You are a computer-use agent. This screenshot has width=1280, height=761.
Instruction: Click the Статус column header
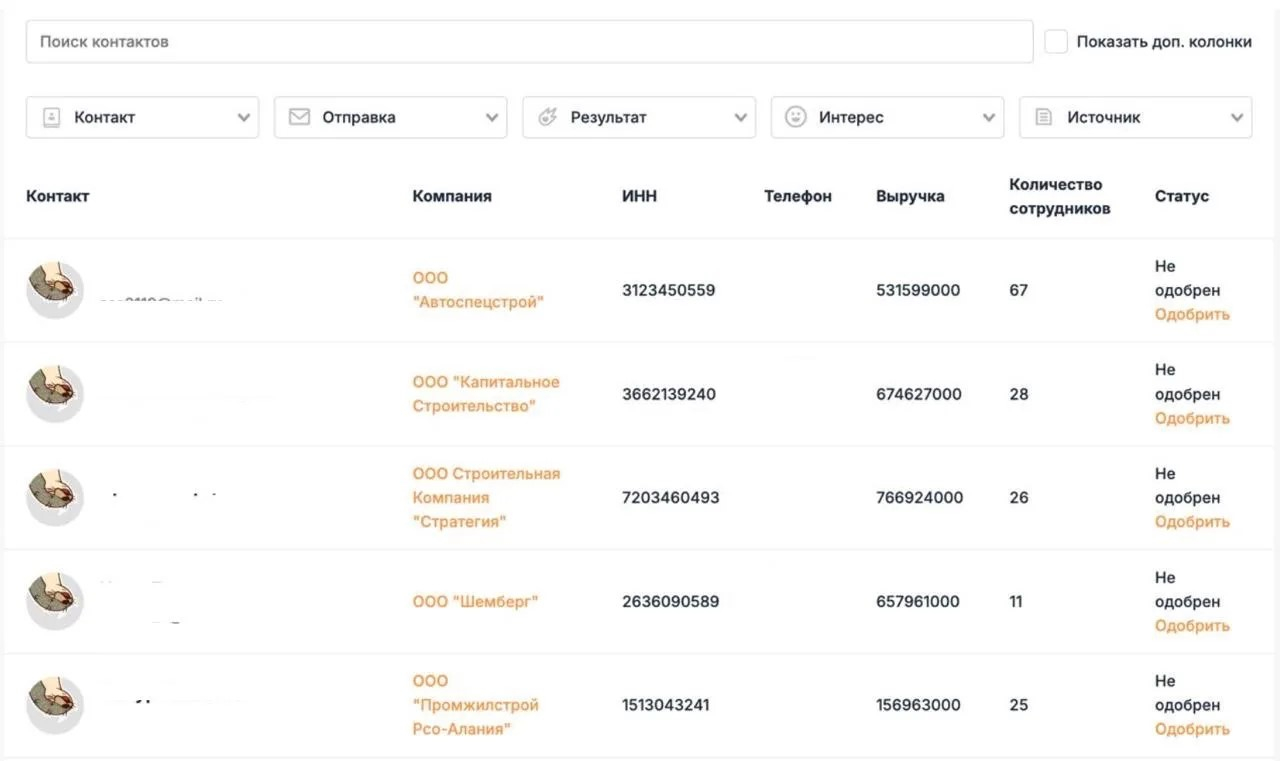tap(1182, 196)
